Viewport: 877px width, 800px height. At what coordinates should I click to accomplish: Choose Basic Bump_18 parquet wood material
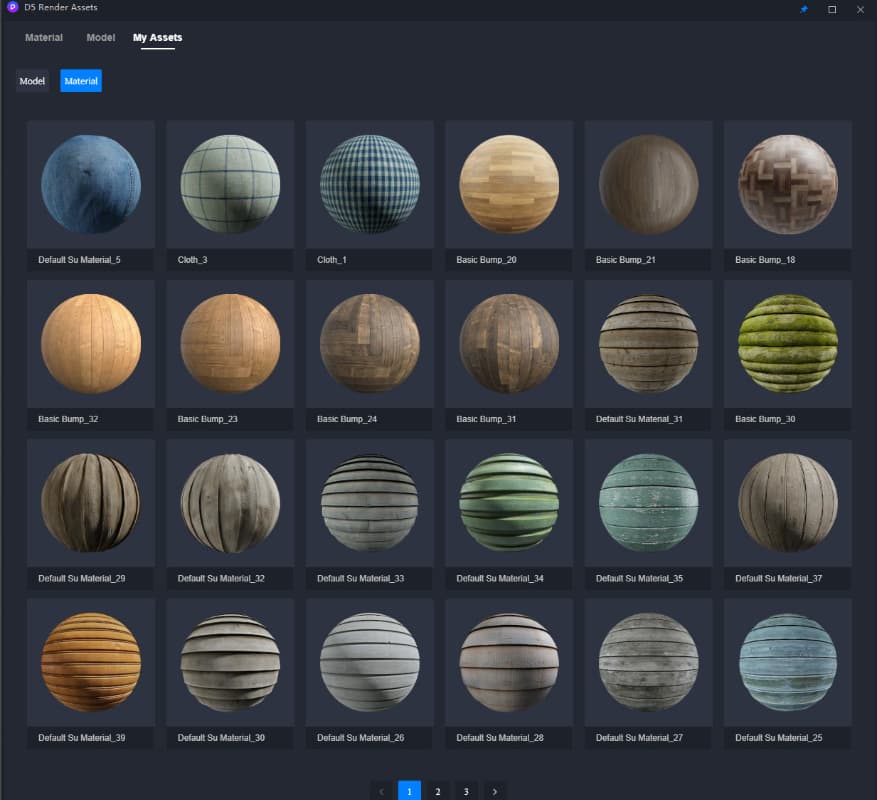787,184
